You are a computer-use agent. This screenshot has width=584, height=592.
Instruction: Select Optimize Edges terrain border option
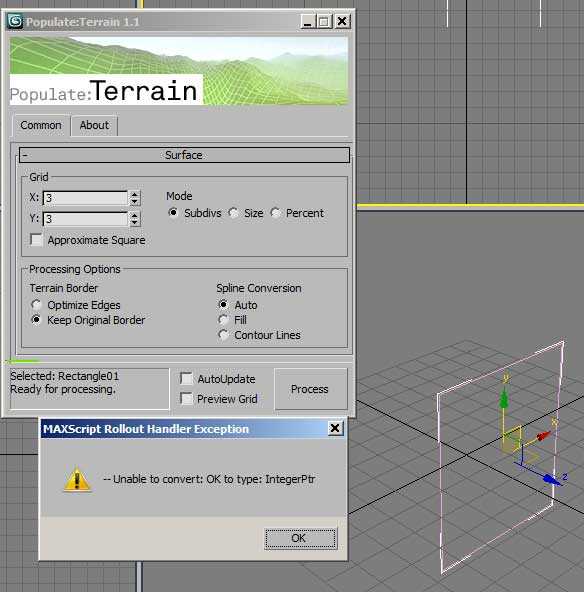click(36, 304)
